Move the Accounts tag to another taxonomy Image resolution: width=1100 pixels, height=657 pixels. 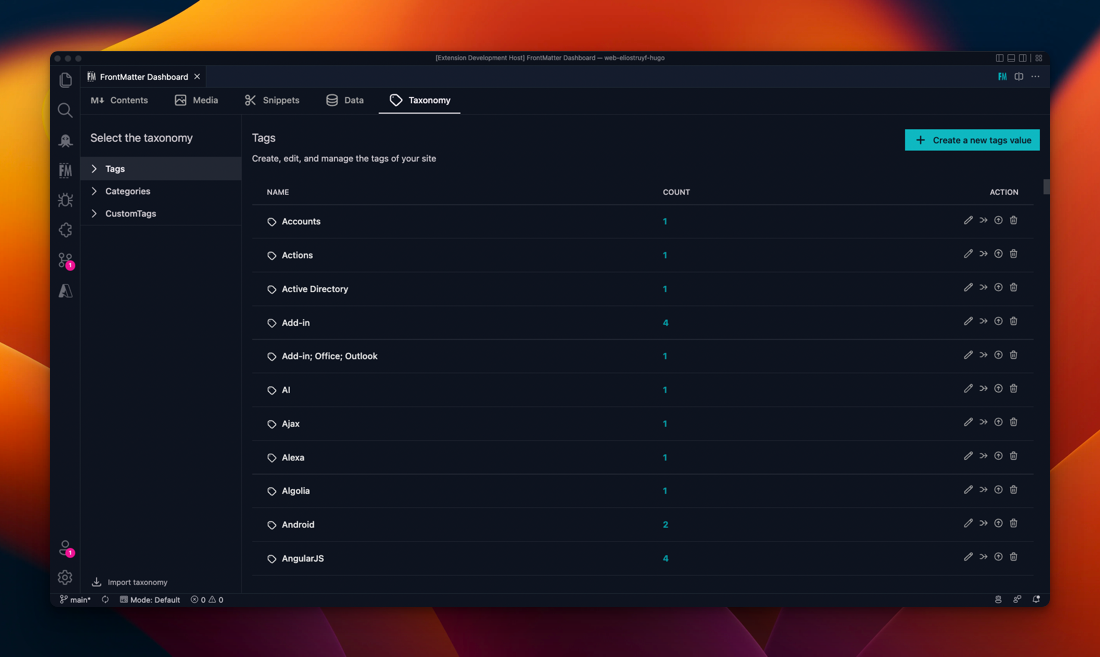998,220
